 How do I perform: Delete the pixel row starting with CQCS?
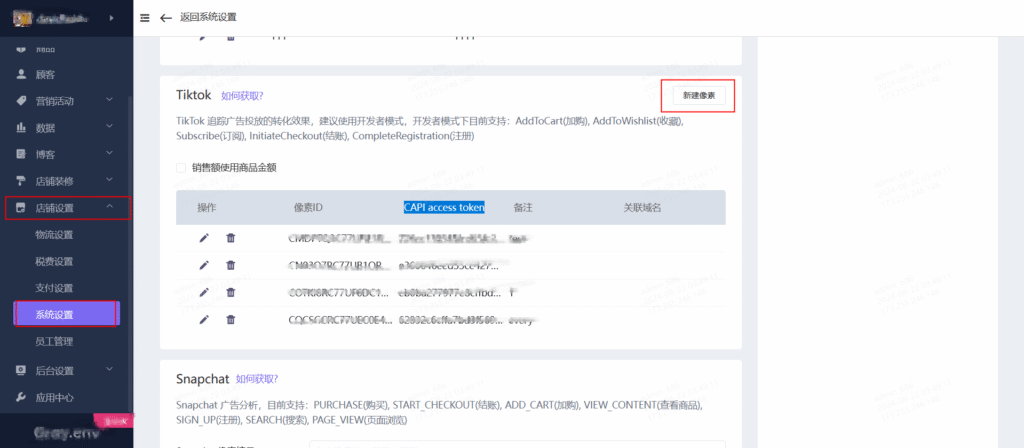pos(231,319)
